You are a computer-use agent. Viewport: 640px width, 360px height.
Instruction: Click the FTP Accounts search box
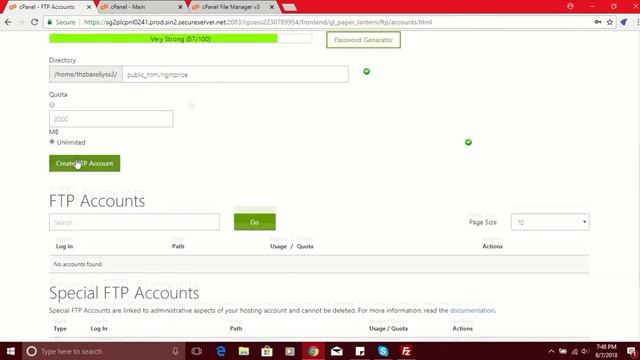point(134,222)
